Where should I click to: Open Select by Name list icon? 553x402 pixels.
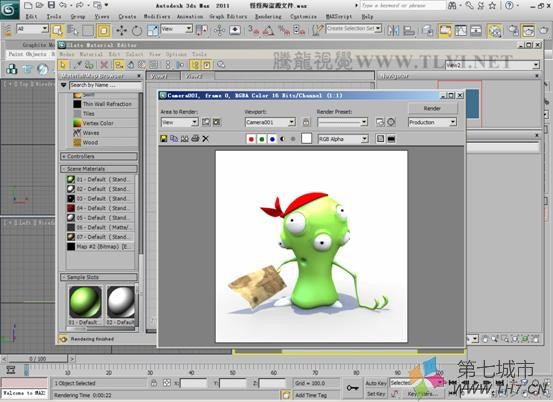pyautogui.click(x=73, y=30)
